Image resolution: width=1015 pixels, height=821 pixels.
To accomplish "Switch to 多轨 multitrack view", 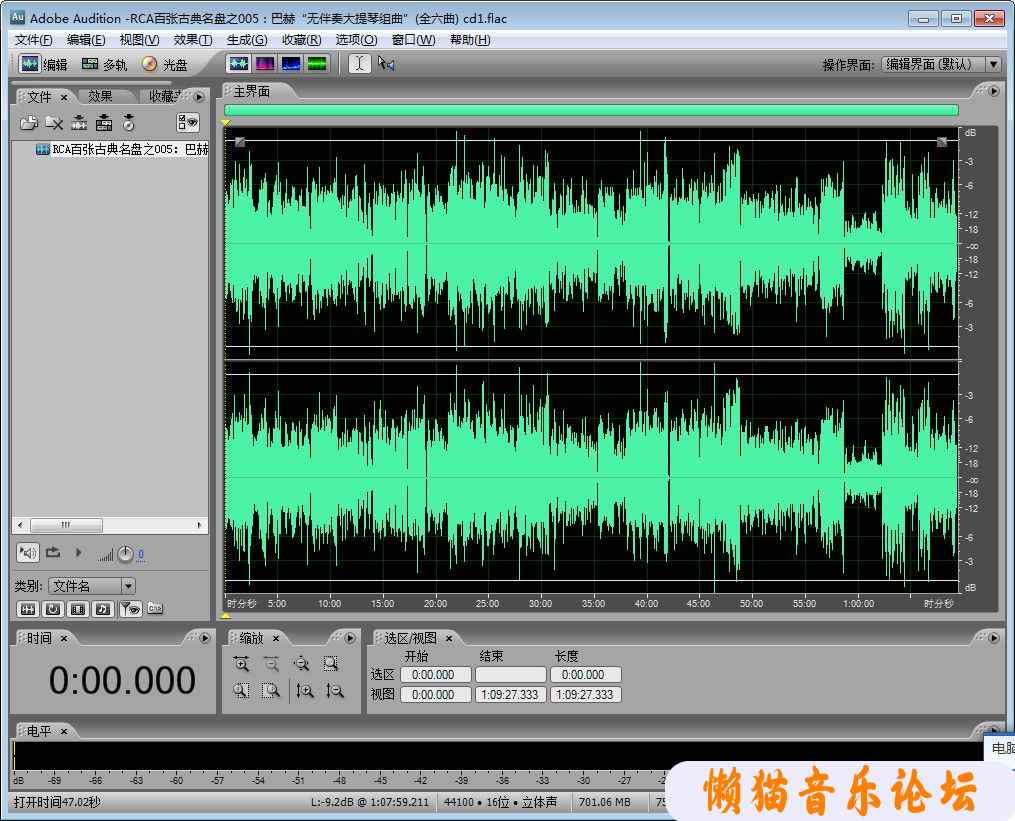I will pos(104,64).
